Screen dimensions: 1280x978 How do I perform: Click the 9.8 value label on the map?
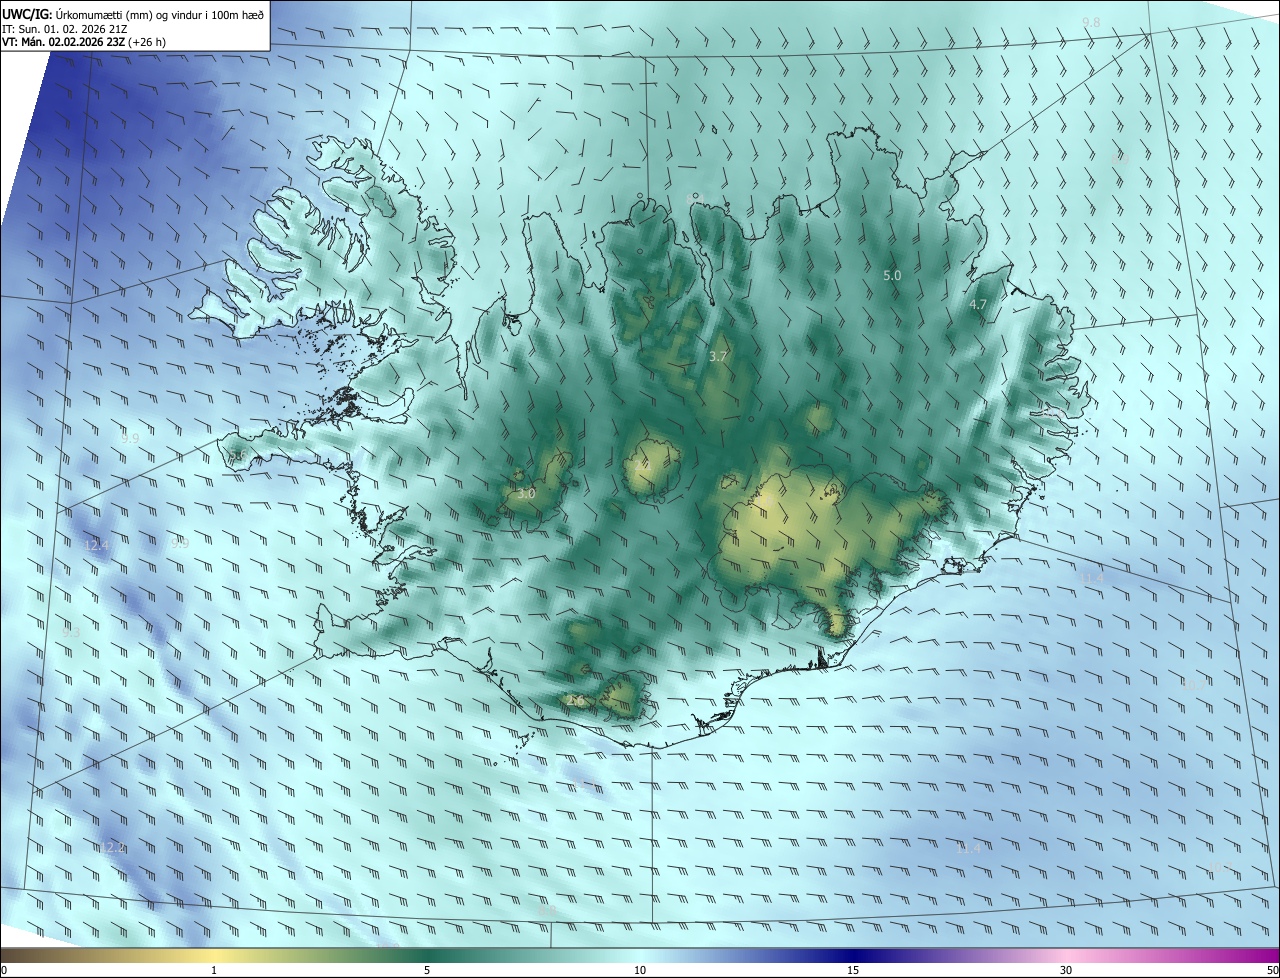(x=1091, y=22)
